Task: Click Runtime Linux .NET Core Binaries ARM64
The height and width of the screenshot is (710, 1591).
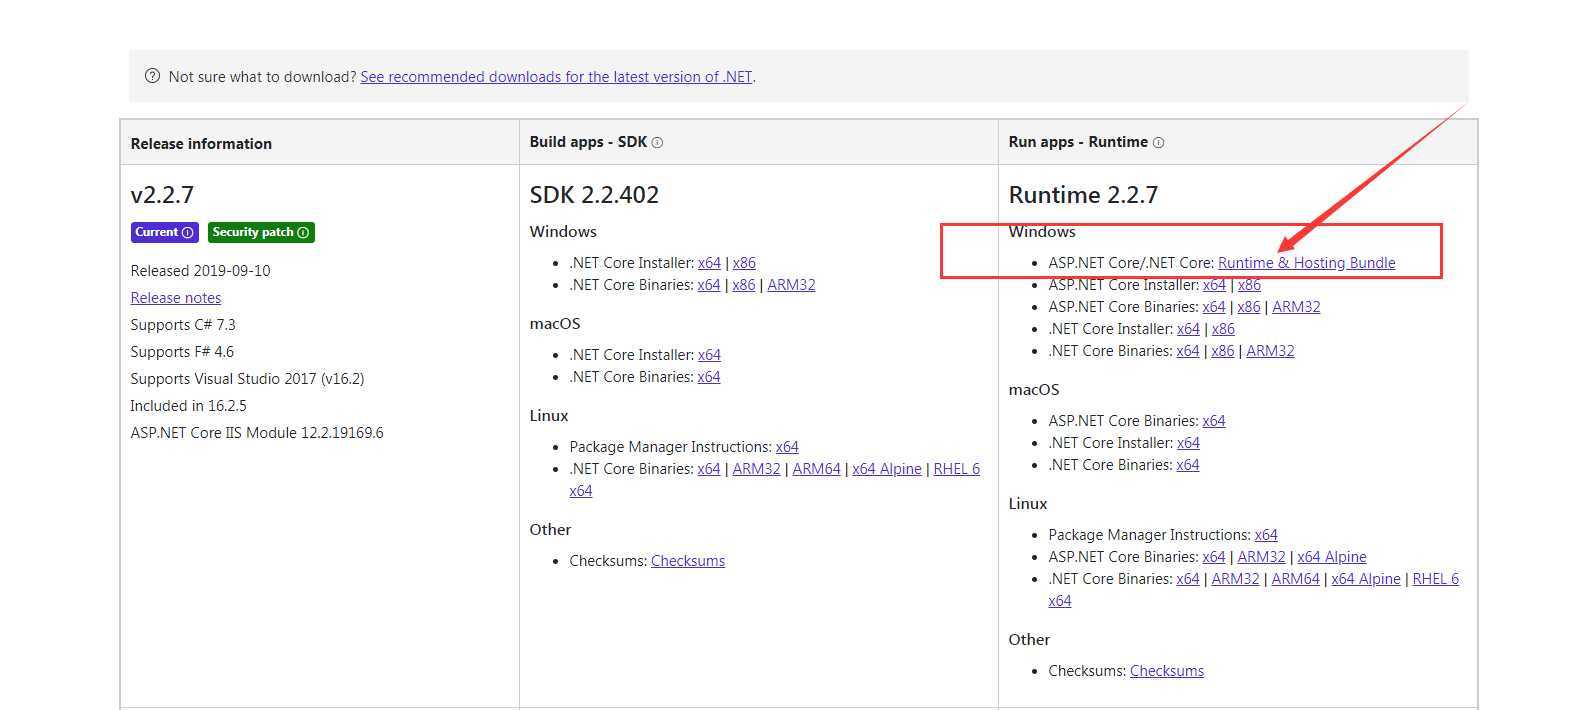Action: point(1295,579)
